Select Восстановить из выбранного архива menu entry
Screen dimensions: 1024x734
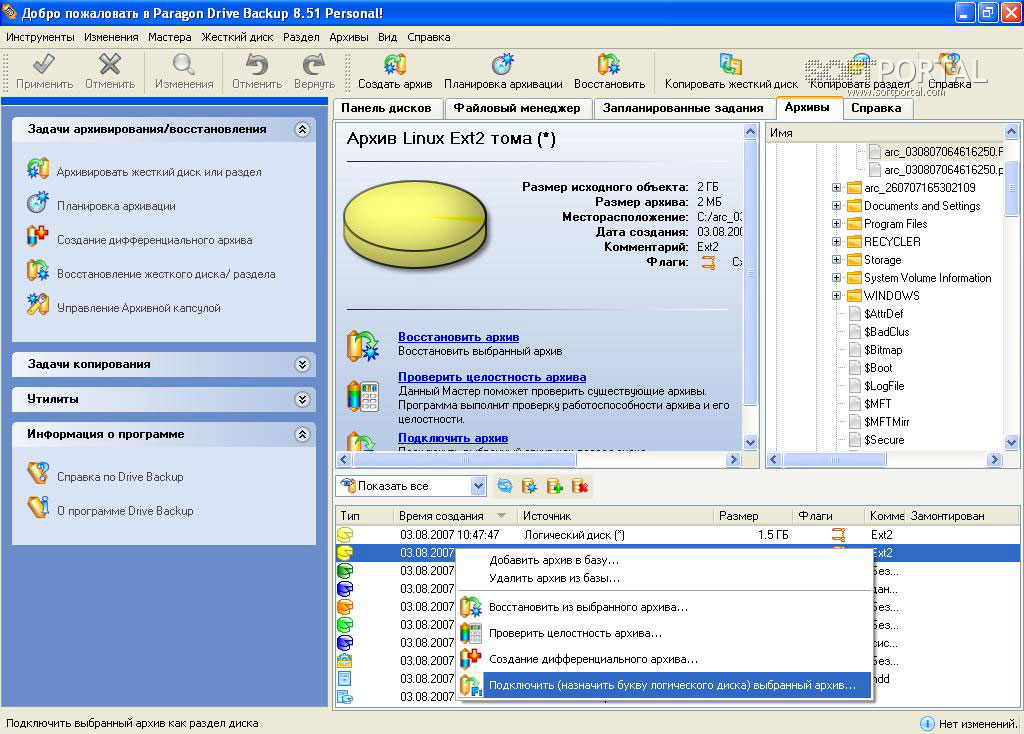click(x=664, y=607)
